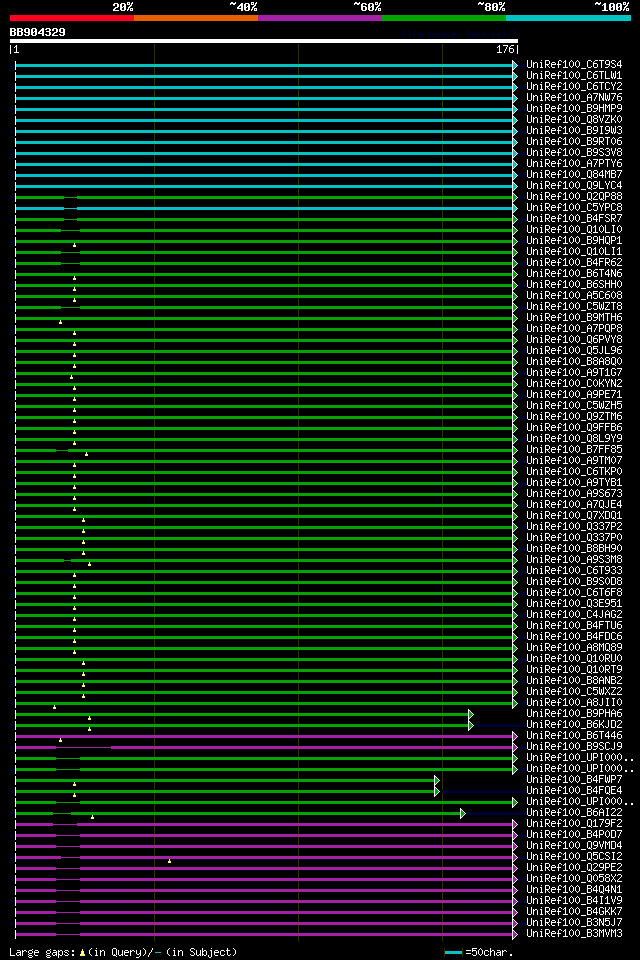The image size is (640, 960).
Task: Click the yellow gap marker on the B9MTH6 row
Action: tap(61, 322)
